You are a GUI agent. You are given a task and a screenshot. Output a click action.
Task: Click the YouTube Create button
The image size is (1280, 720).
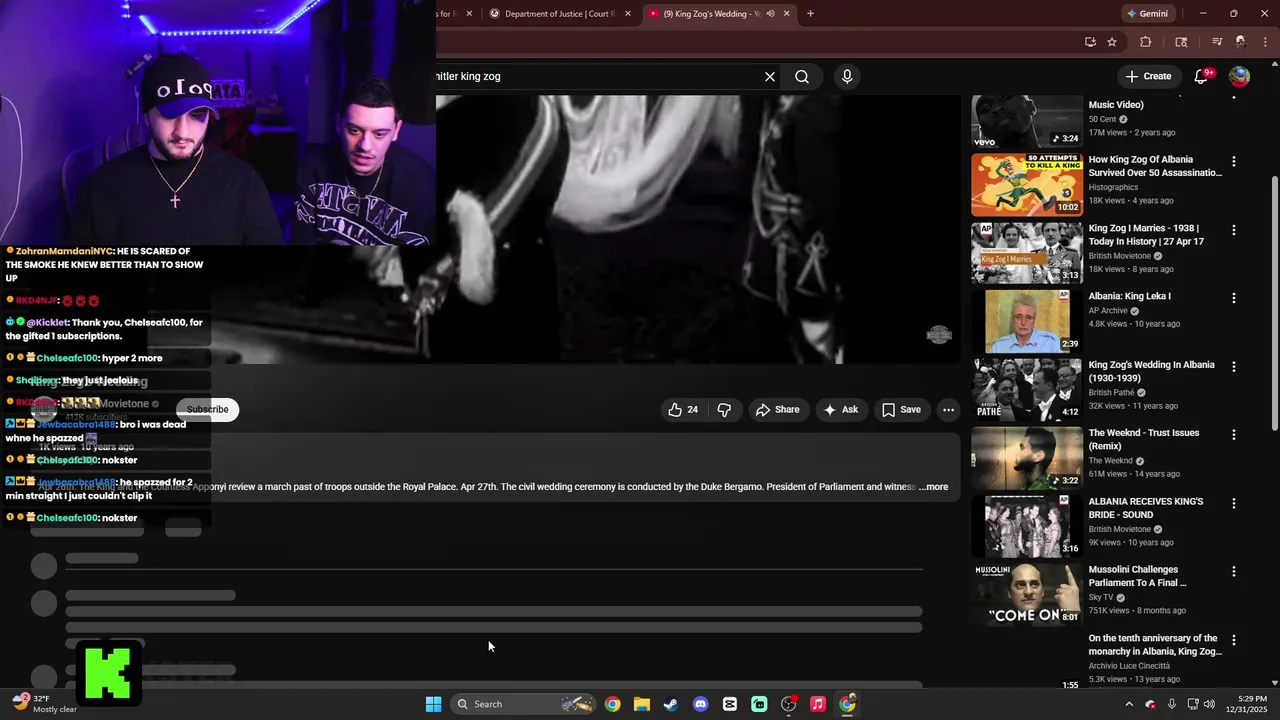pyautogui.click(x=1148, y=76)
